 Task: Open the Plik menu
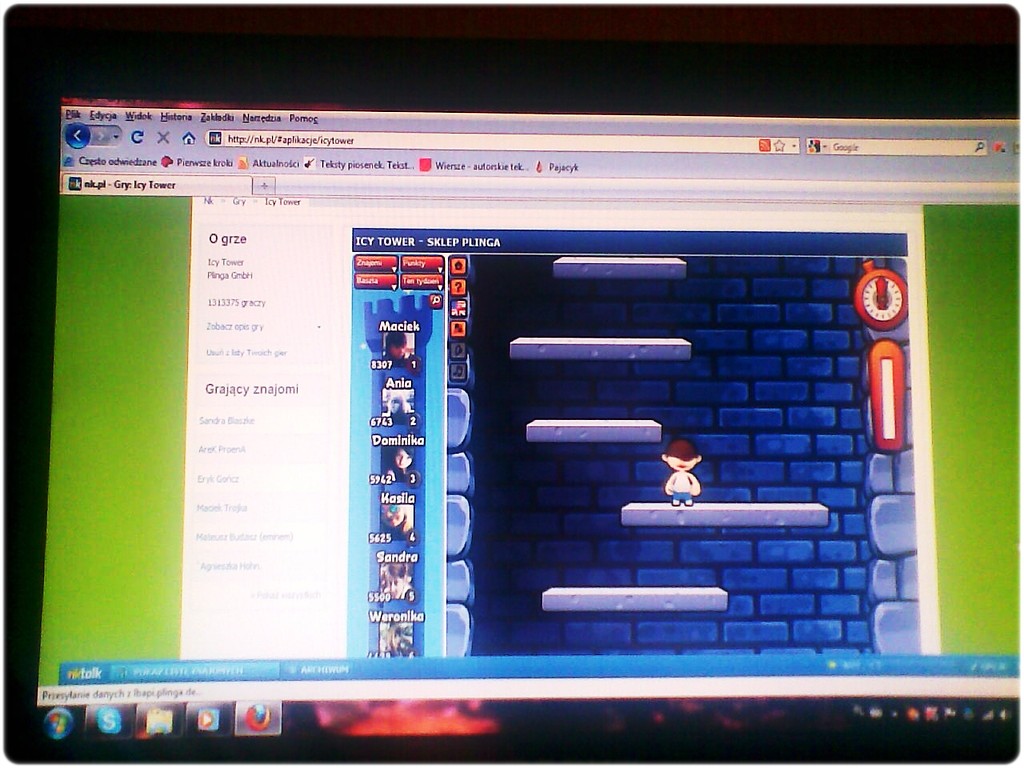72,115
